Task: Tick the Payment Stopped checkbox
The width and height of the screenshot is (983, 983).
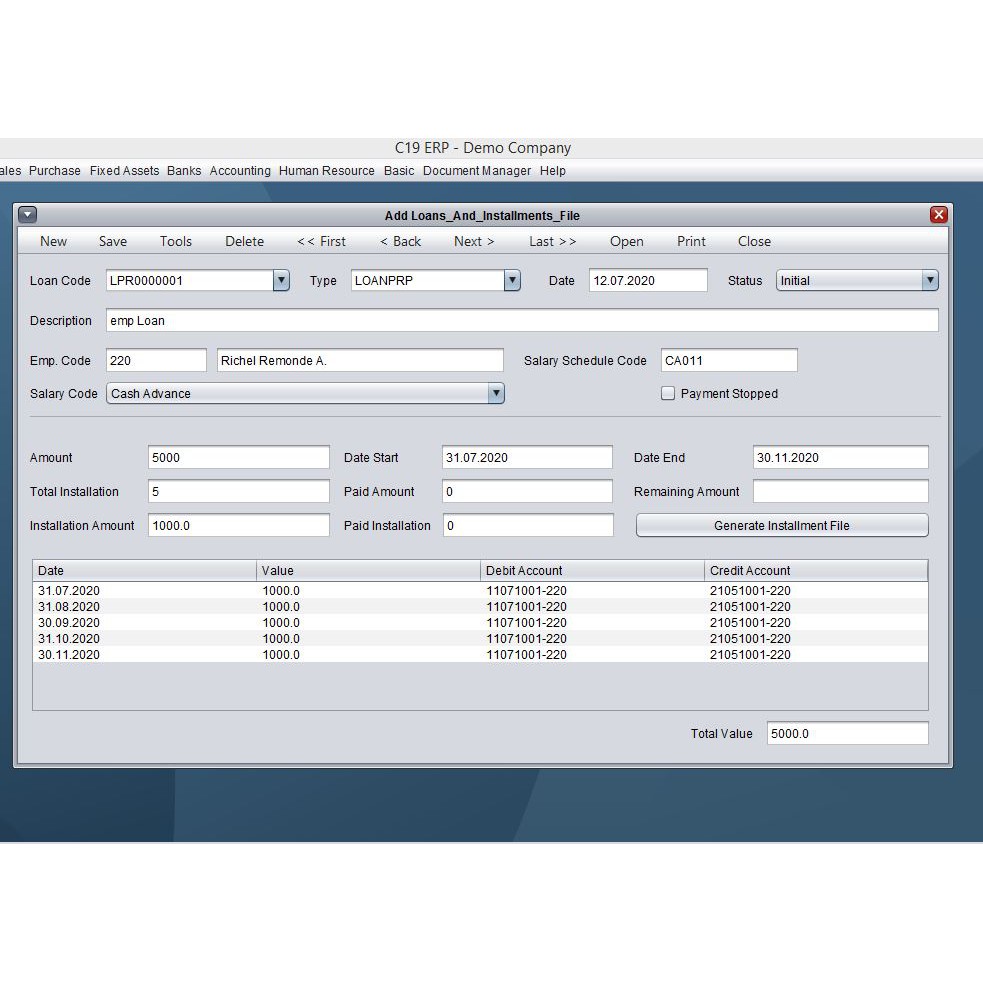Action: click(x=668, y=393)
